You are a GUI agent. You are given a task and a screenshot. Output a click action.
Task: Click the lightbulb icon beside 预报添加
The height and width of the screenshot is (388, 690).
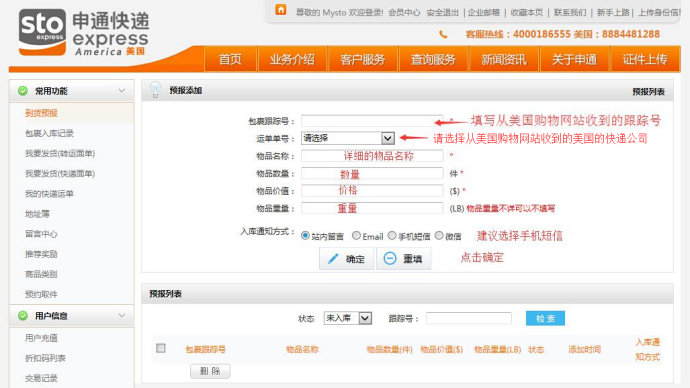click(155, 90)
